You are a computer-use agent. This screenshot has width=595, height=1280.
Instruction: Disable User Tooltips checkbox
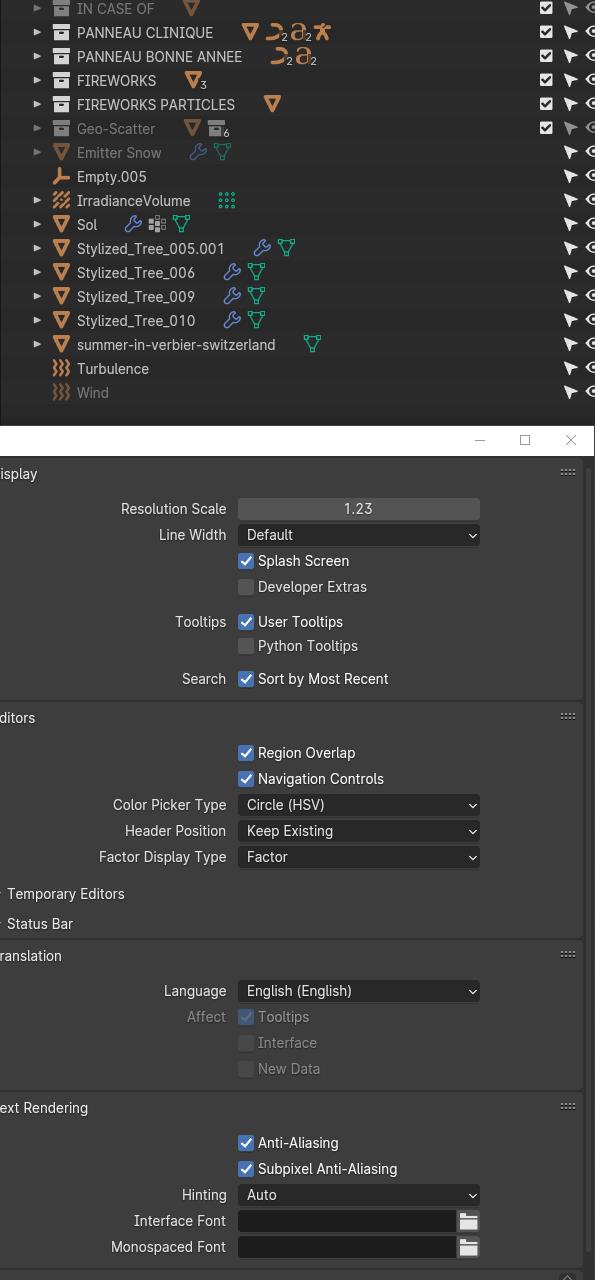coord(246,622)
